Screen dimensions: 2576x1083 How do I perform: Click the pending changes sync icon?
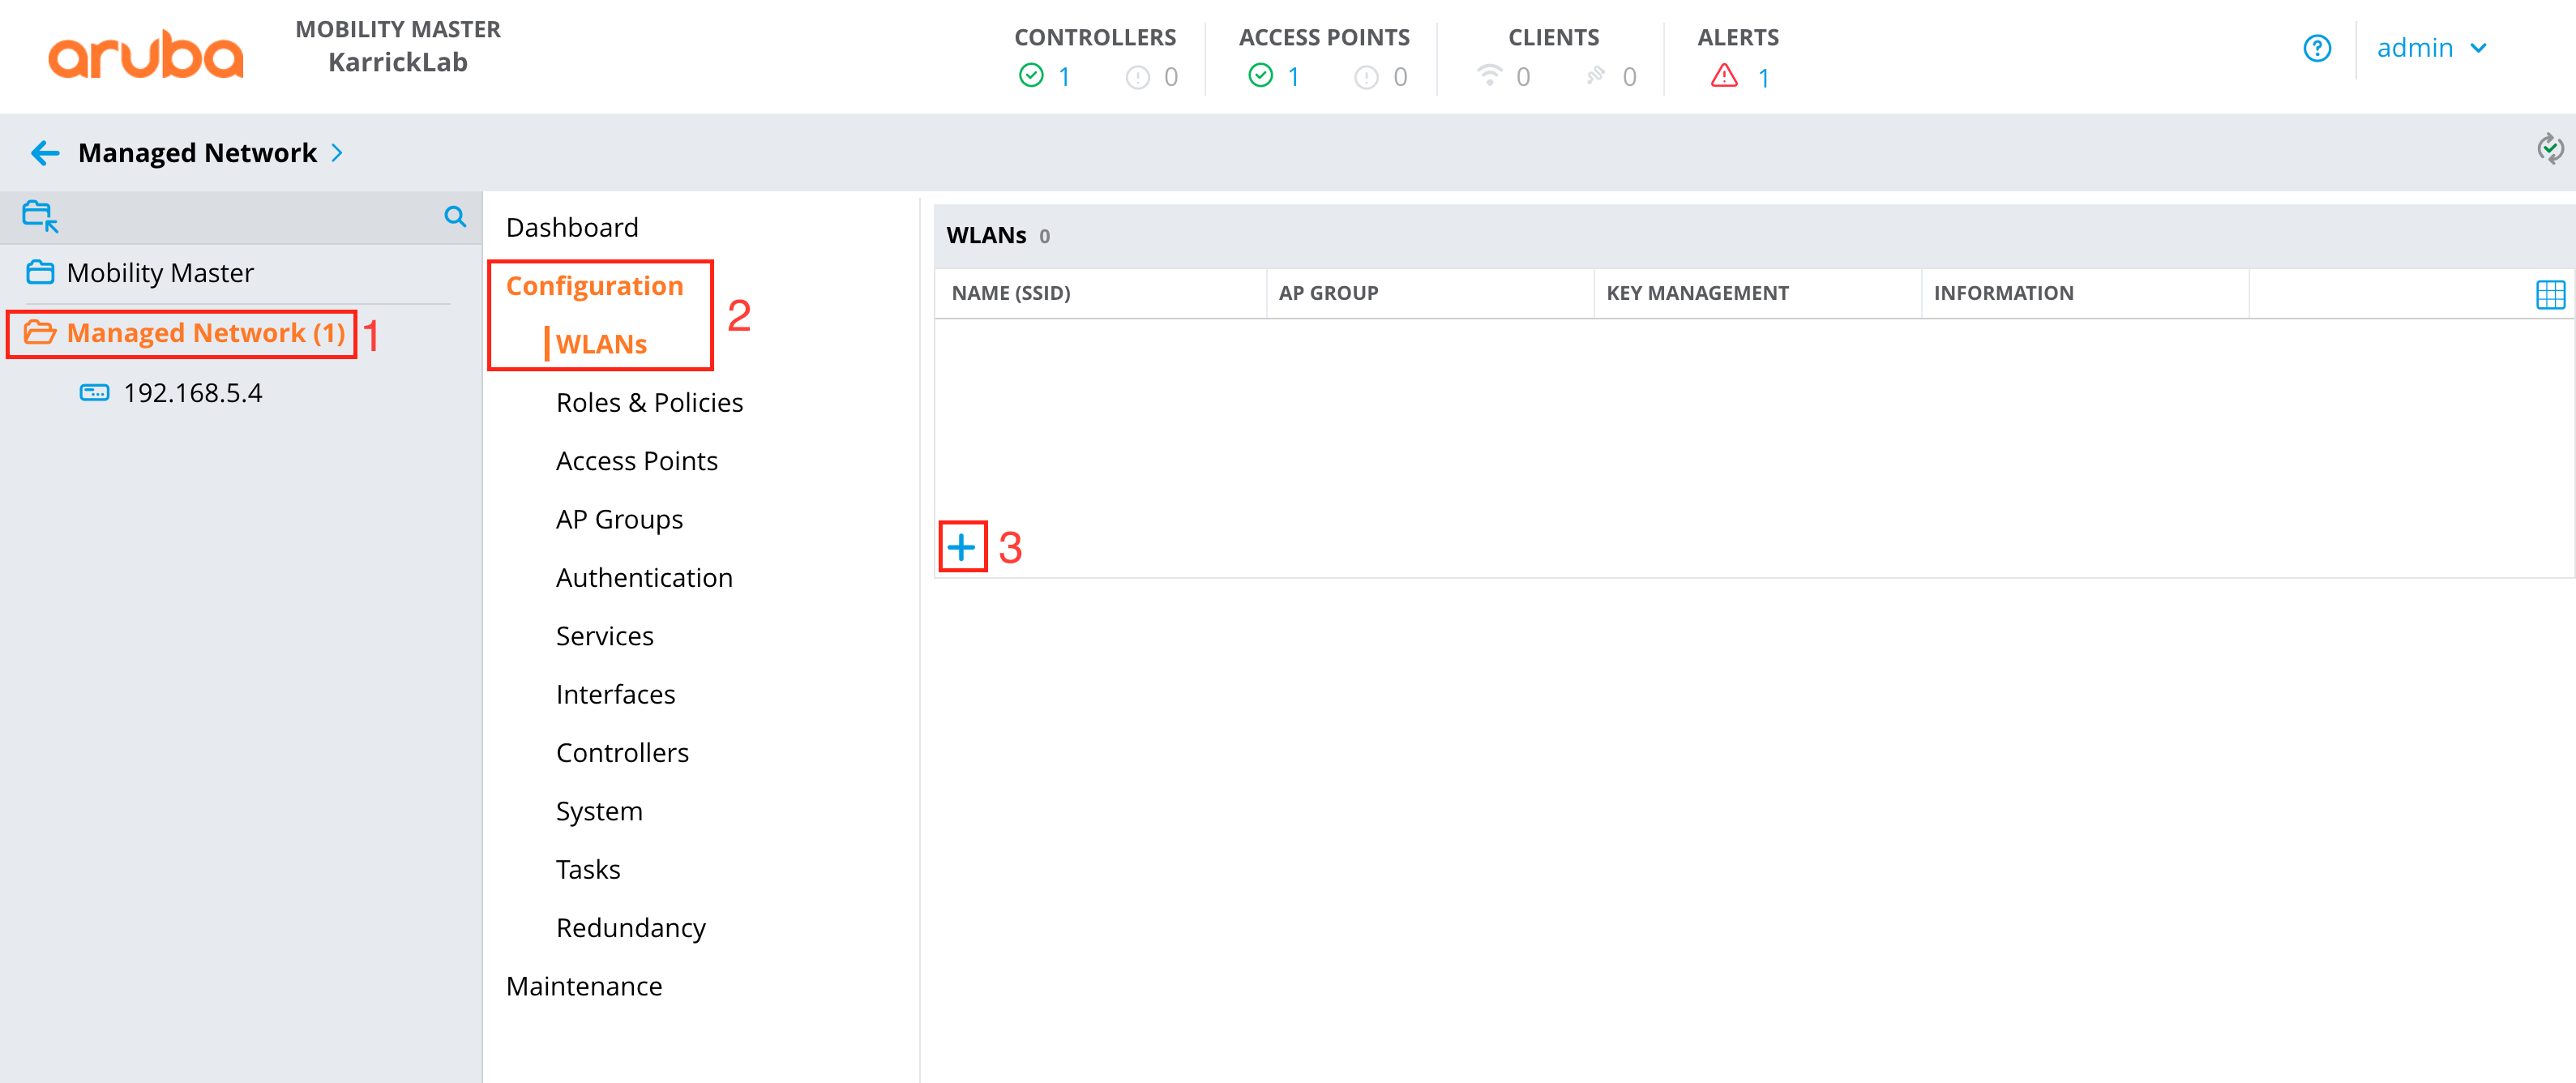tap(2549, 150)
